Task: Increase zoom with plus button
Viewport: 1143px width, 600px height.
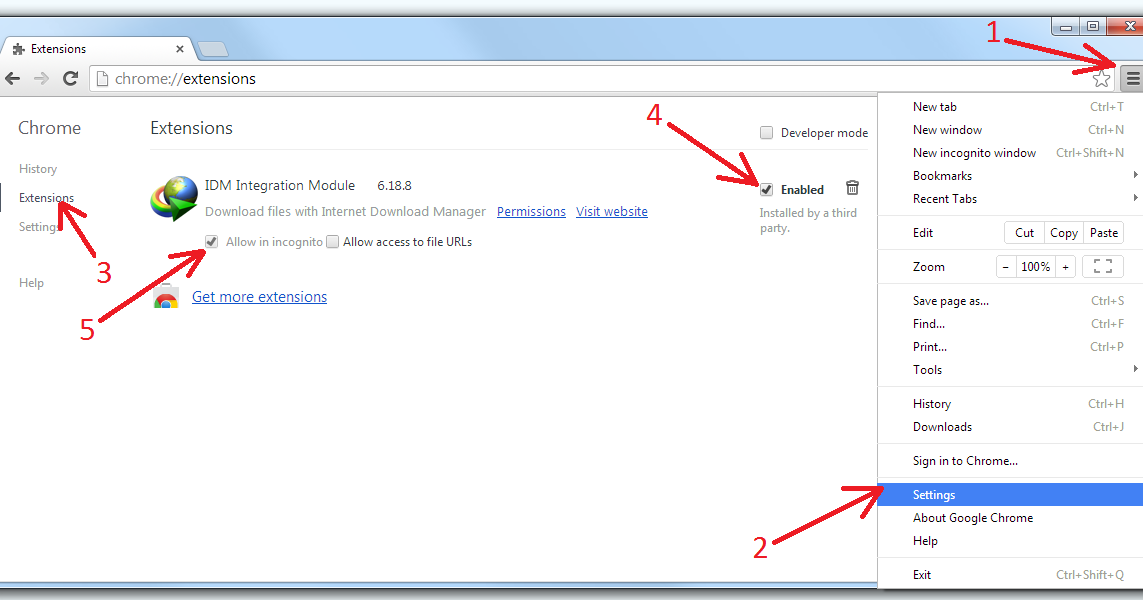Action: [1065, 267]
